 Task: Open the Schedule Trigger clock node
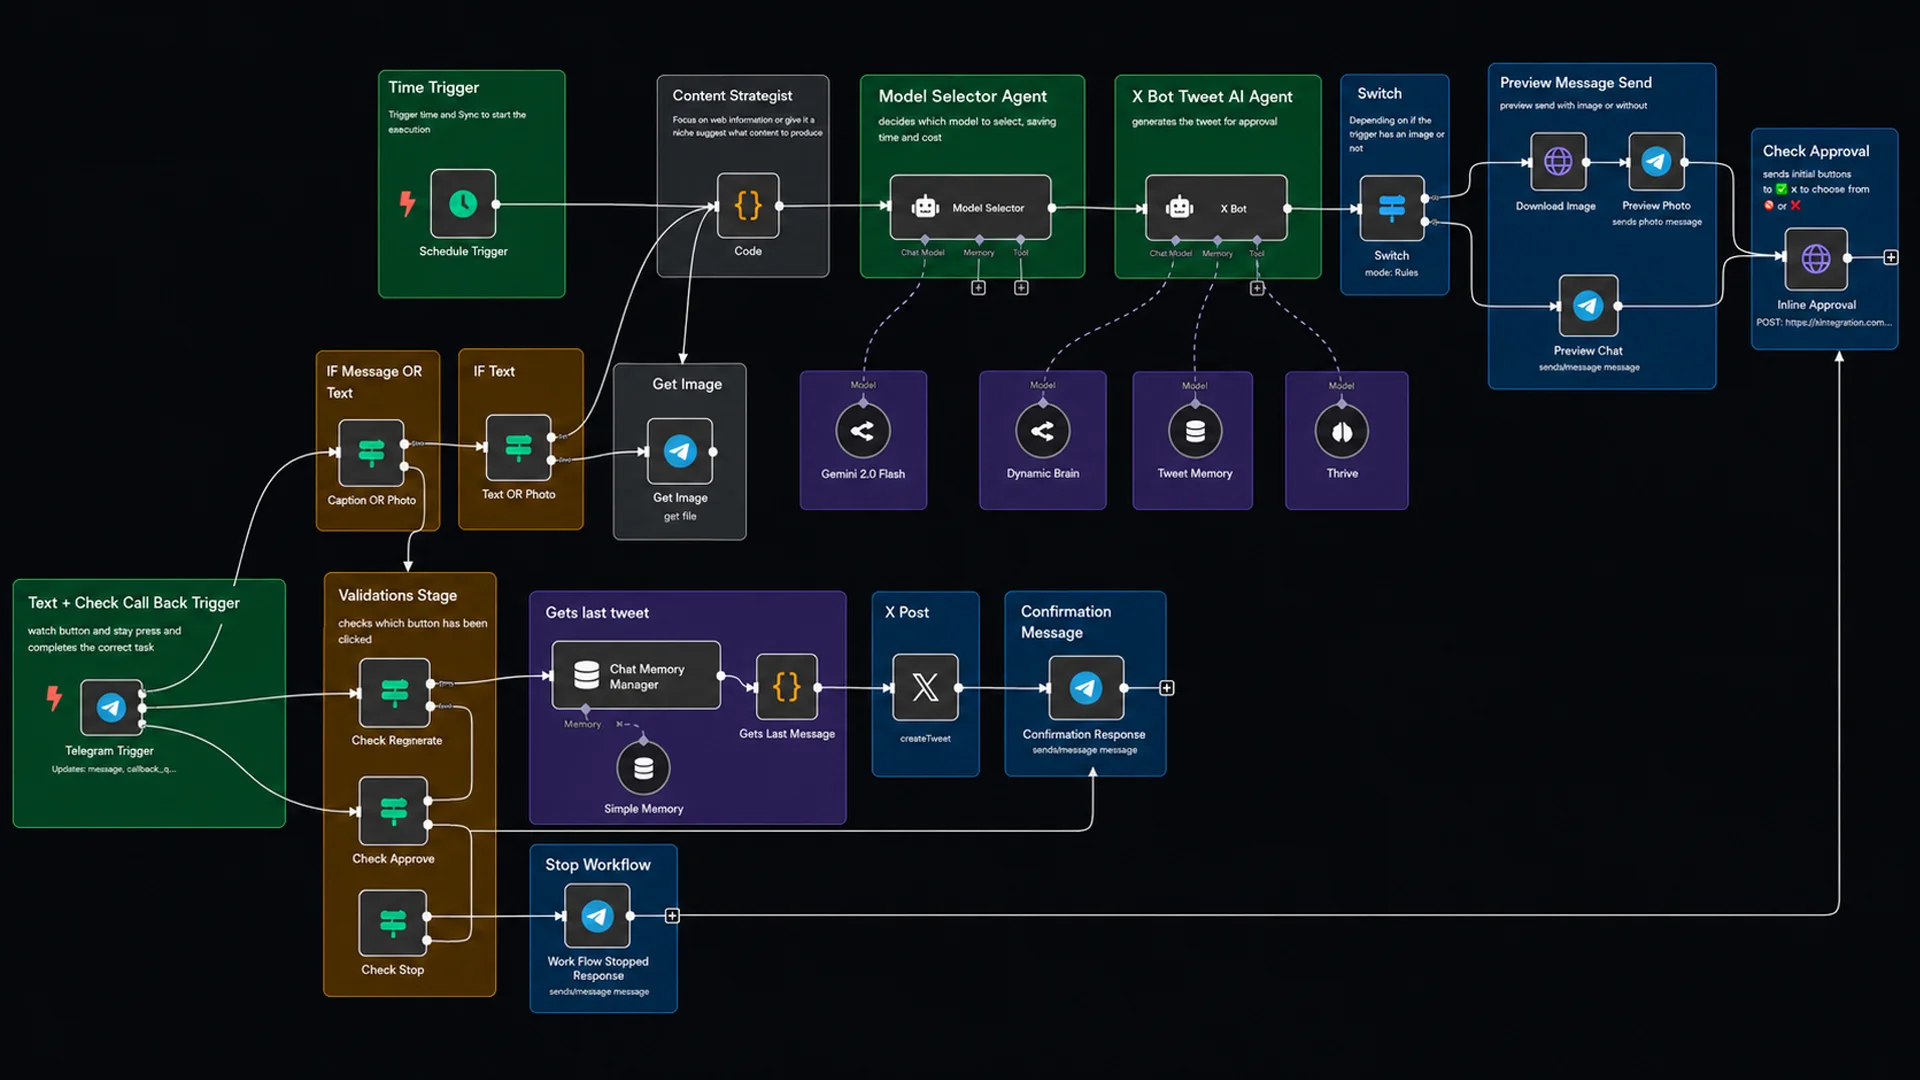[x=463, y=204]
